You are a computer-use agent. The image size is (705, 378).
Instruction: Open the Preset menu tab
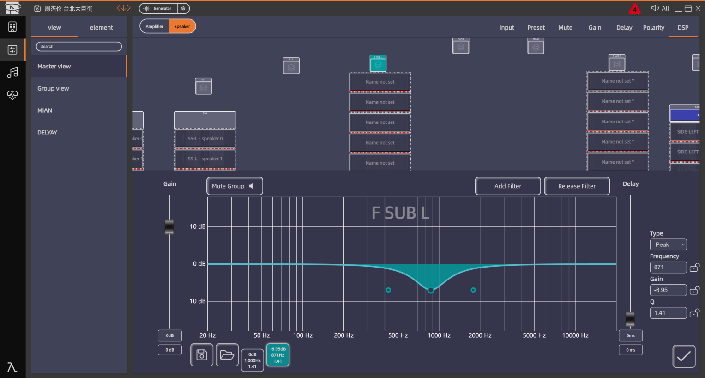point(536,28)
